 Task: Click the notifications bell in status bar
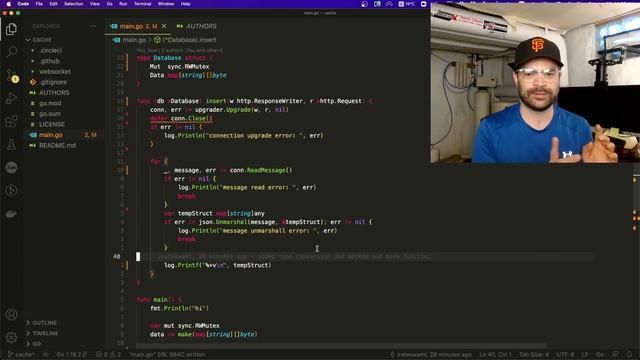point(629,354)
